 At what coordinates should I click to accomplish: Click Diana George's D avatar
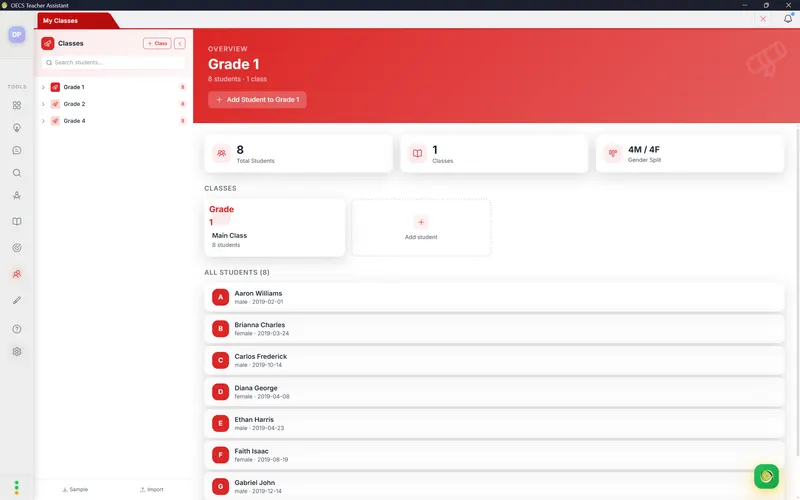coord(220,392)
